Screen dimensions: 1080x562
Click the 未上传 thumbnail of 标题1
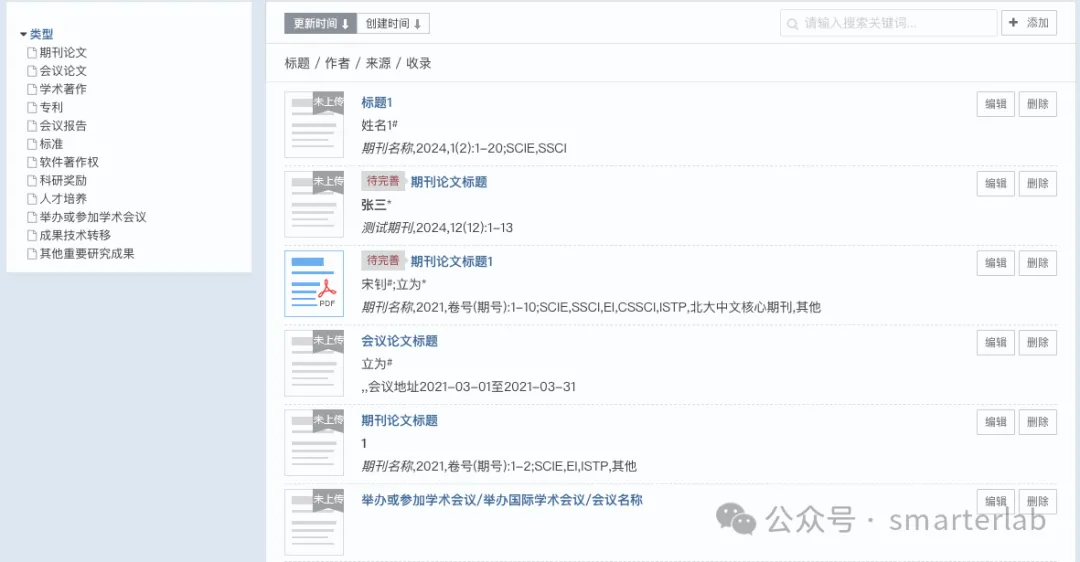click(314, 125)
